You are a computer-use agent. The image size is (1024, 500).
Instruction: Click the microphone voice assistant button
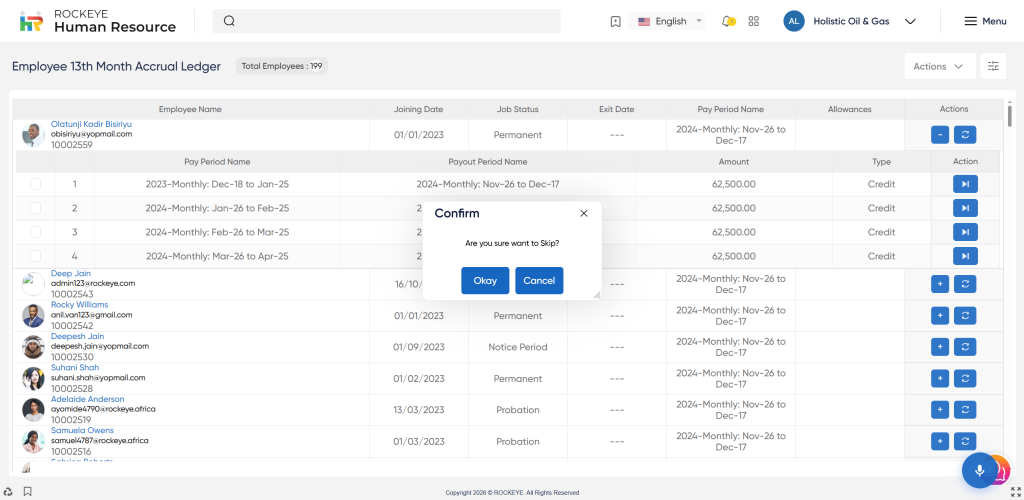[980, 470]
